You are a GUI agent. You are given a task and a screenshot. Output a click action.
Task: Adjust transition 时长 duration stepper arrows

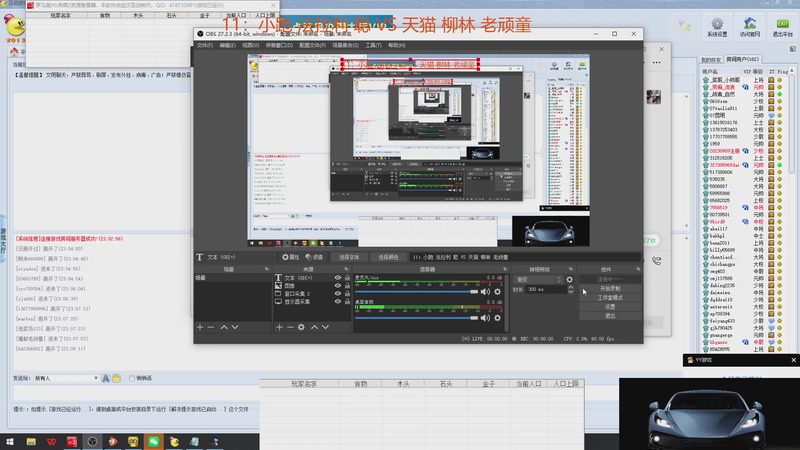(570, 289)
